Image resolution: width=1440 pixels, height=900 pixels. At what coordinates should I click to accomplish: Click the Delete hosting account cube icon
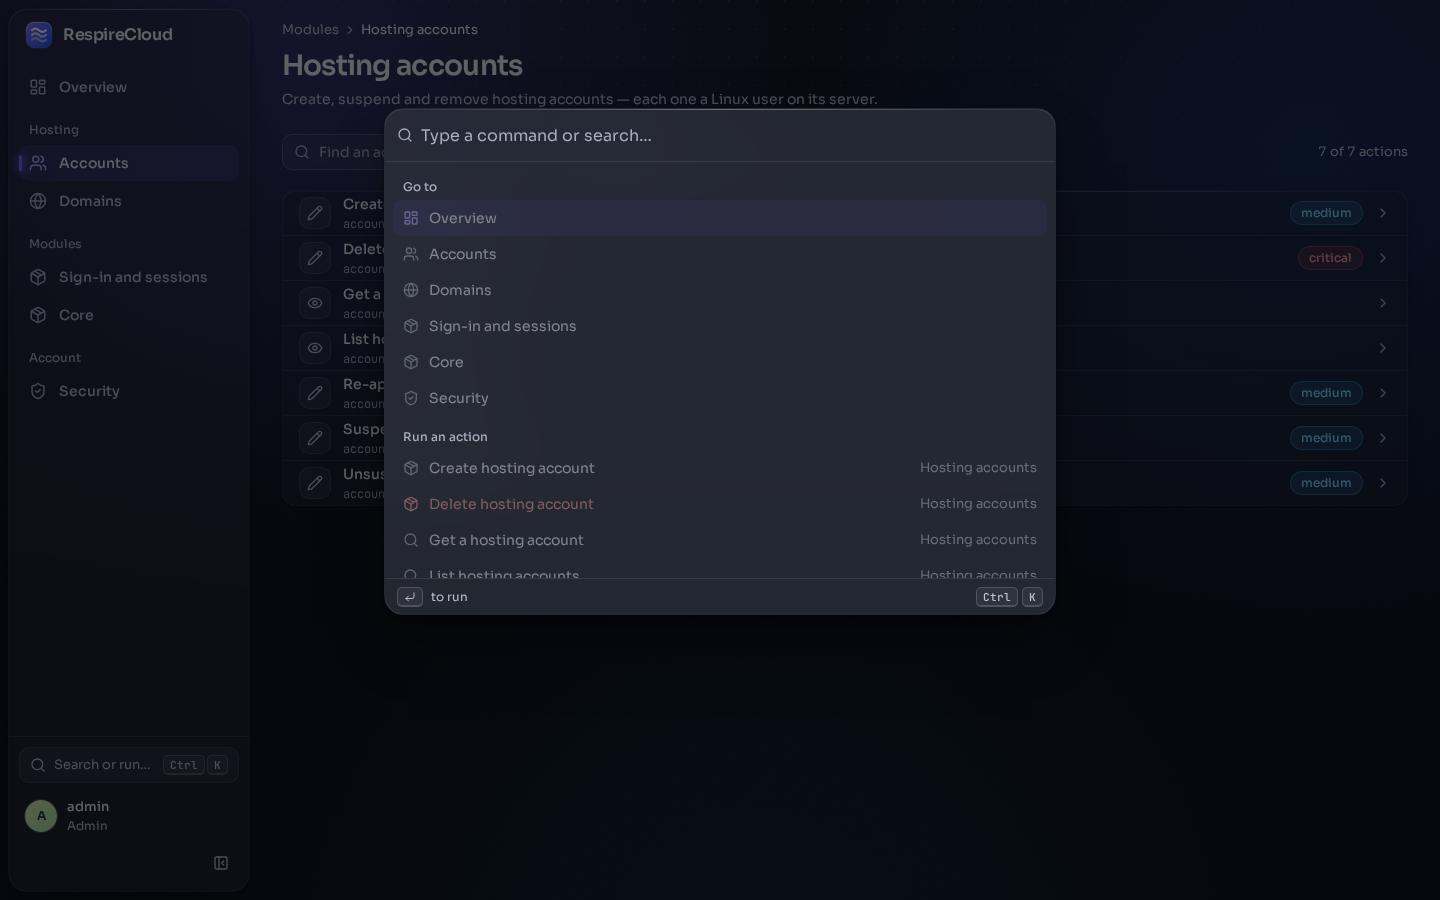click(411, 504)
